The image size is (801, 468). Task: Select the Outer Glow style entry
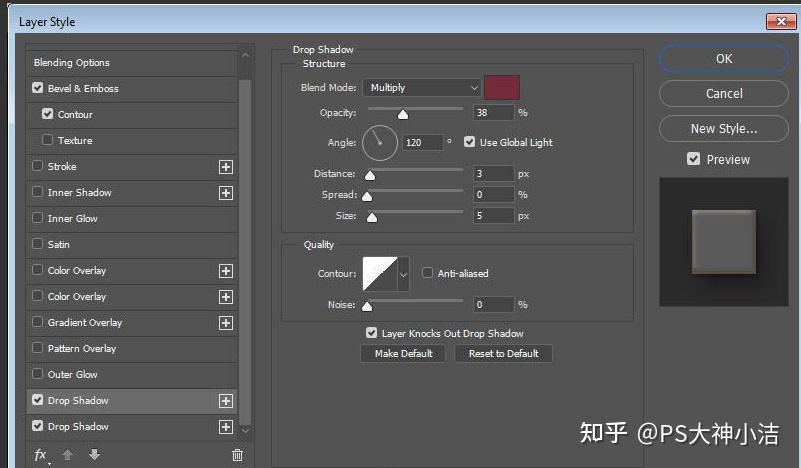73,375
